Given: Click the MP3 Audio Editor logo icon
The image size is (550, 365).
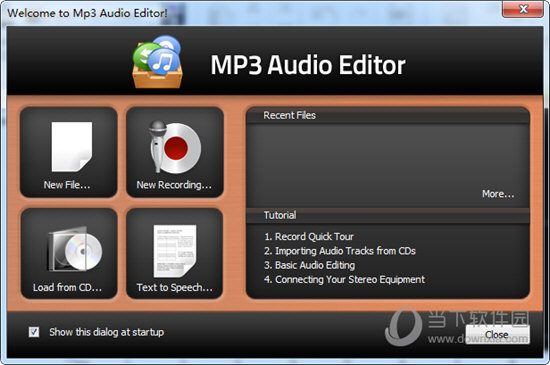Looking at the screenshot, I should tap(157, 62).
